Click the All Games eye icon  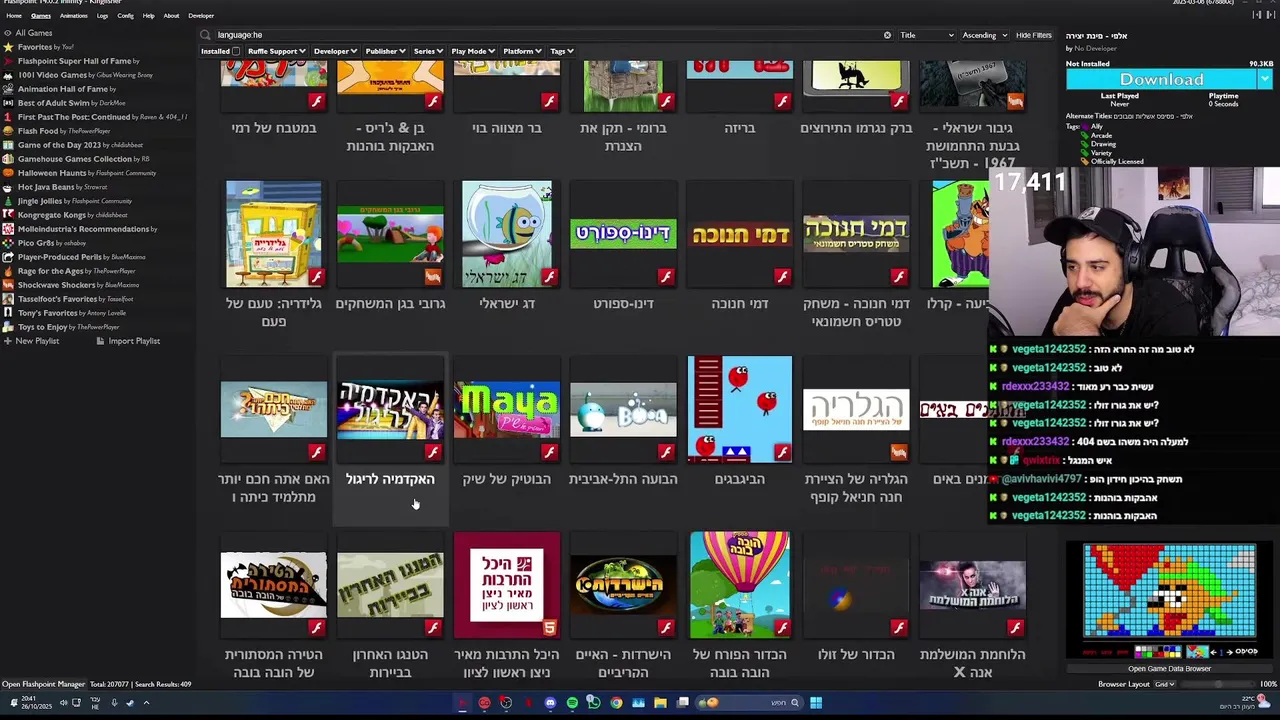pos(8,33)
